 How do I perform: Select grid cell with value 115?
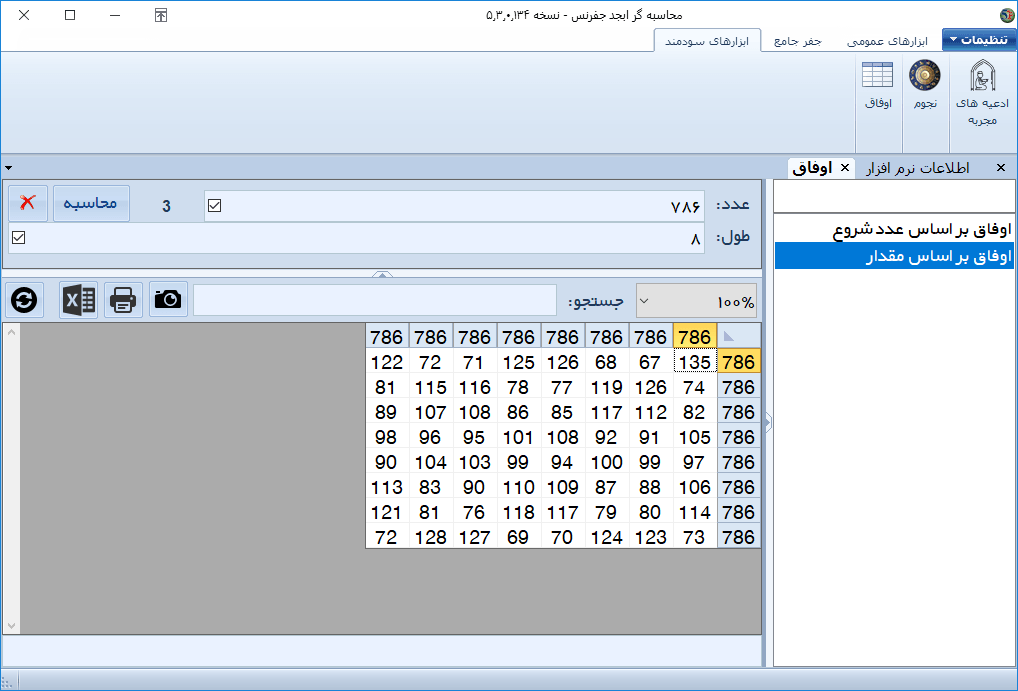[x=431, y=387]
